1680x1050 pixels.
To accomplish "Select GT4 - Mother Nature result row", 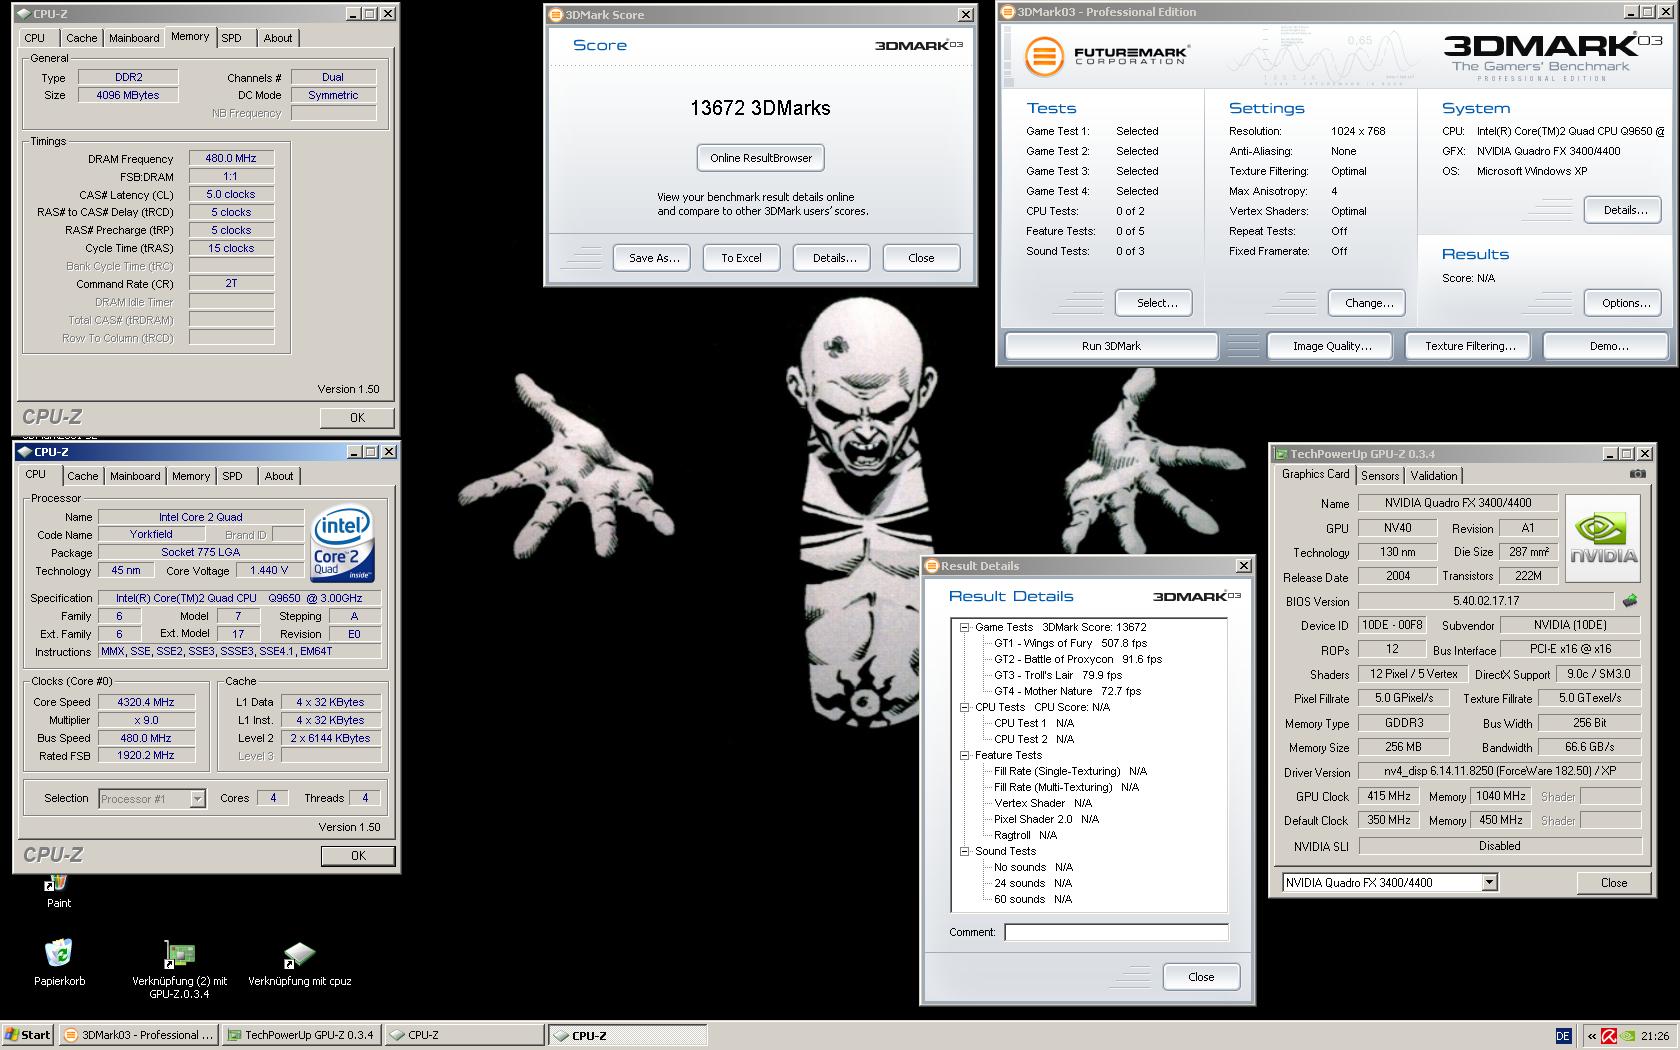I will coord(1067,691).
